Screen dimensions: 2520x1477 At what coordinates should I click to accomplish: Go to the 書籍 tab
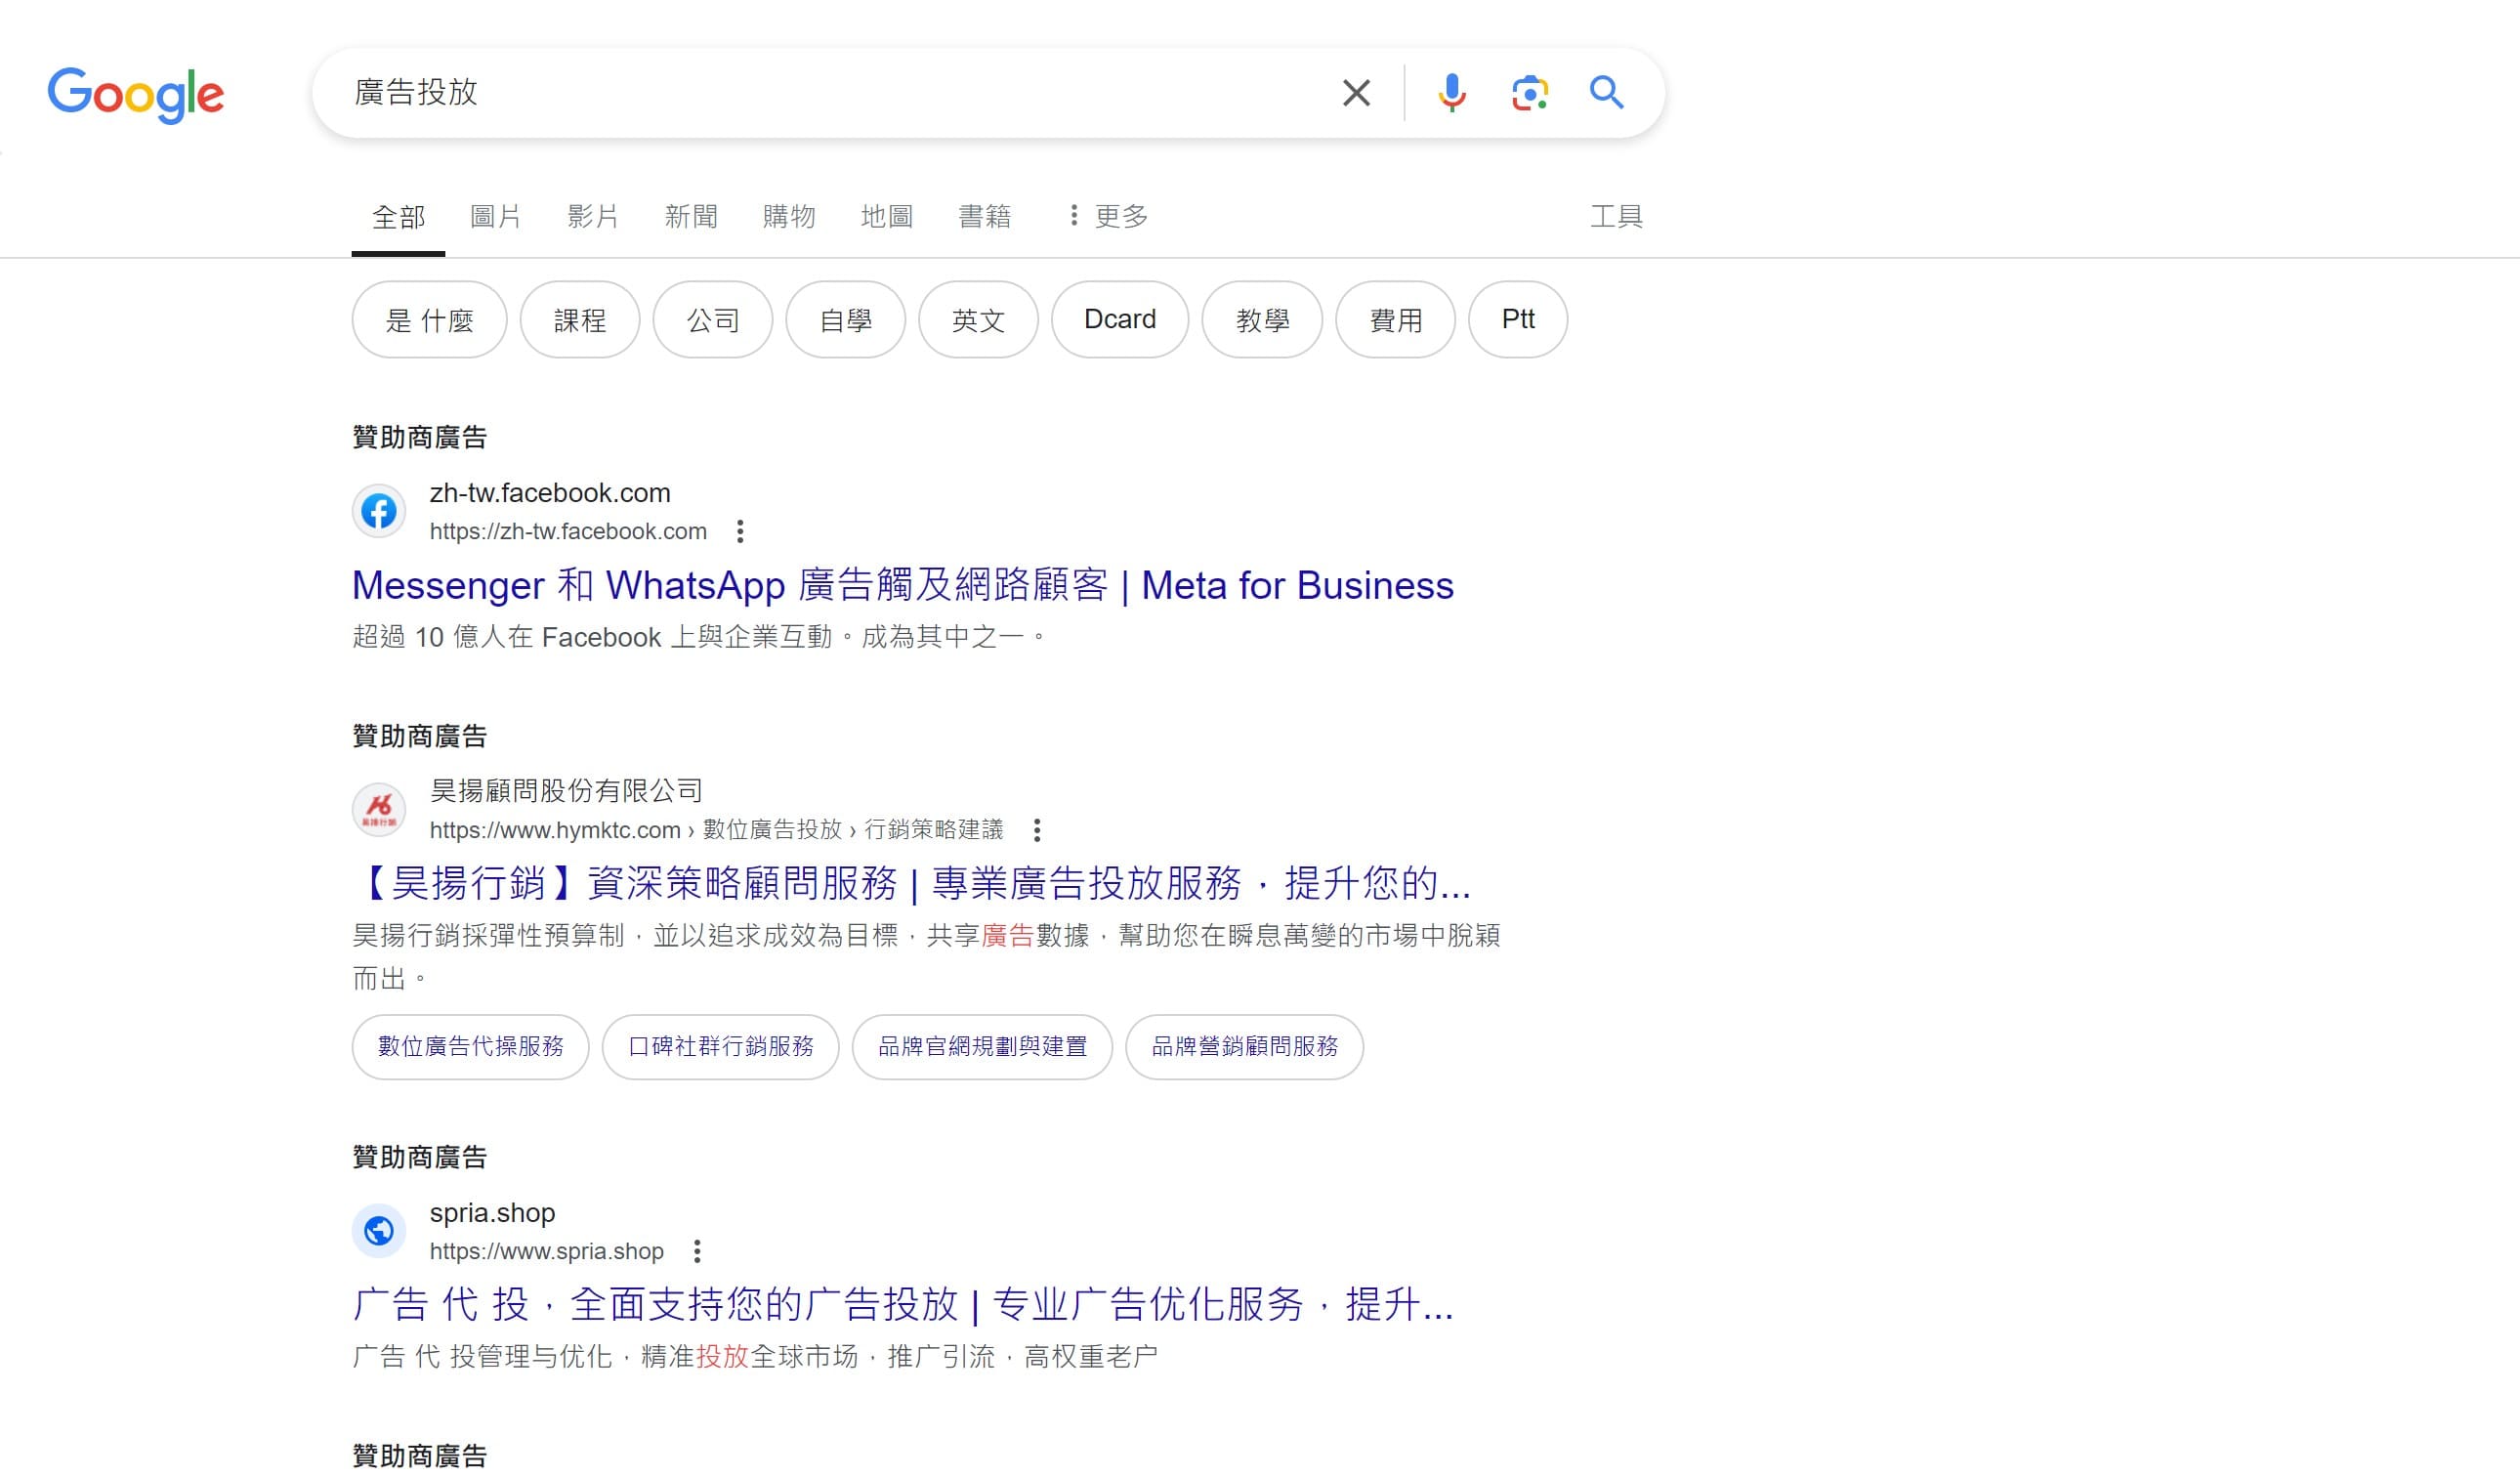point(985,216)
